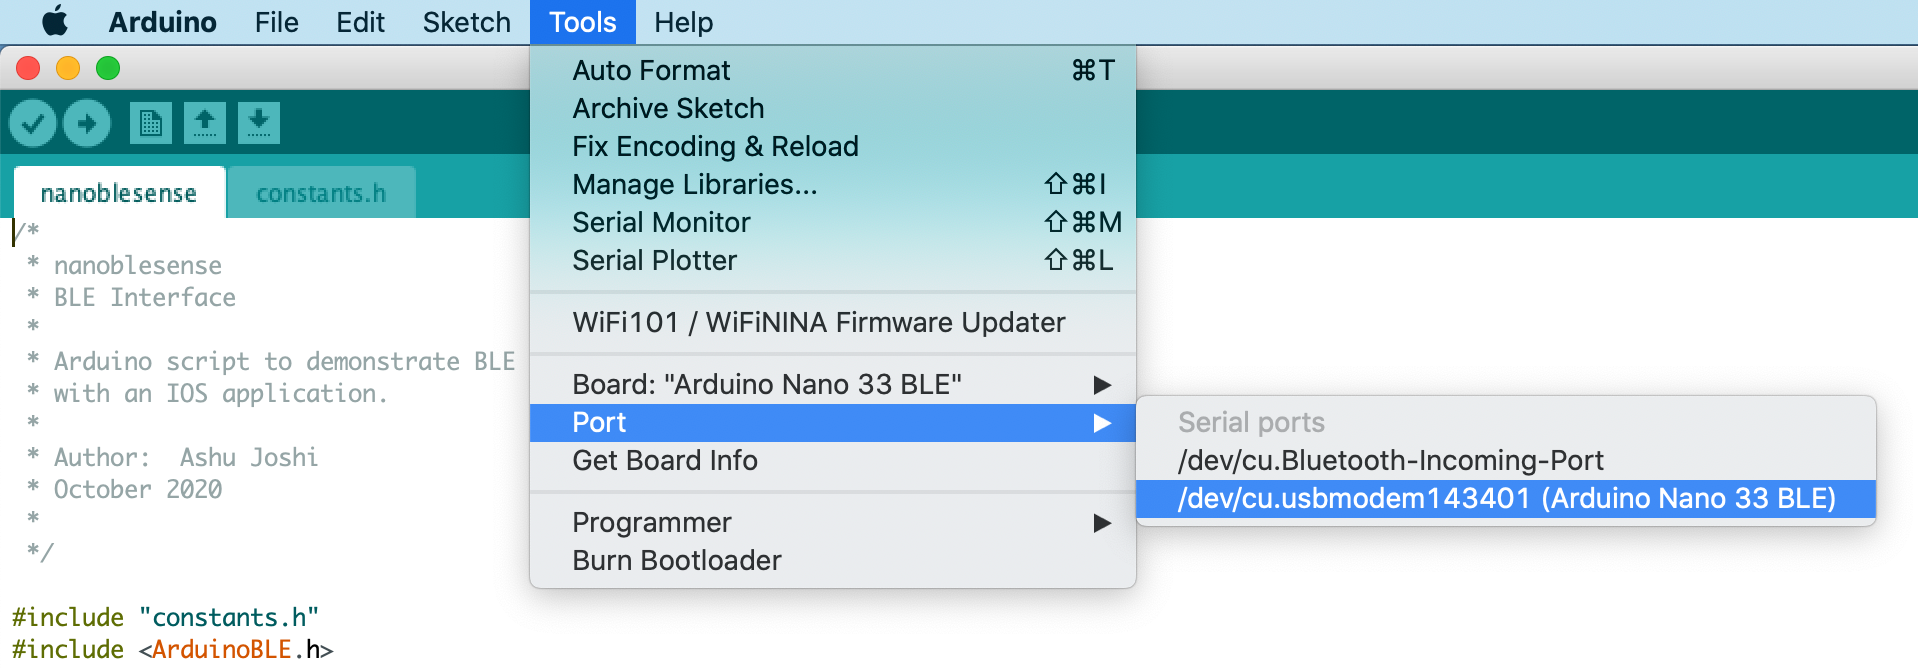Expand the Programmer submenu arrow
Image resolution: width=1918 pixels, height=670 pixels.
point(1102,523)
